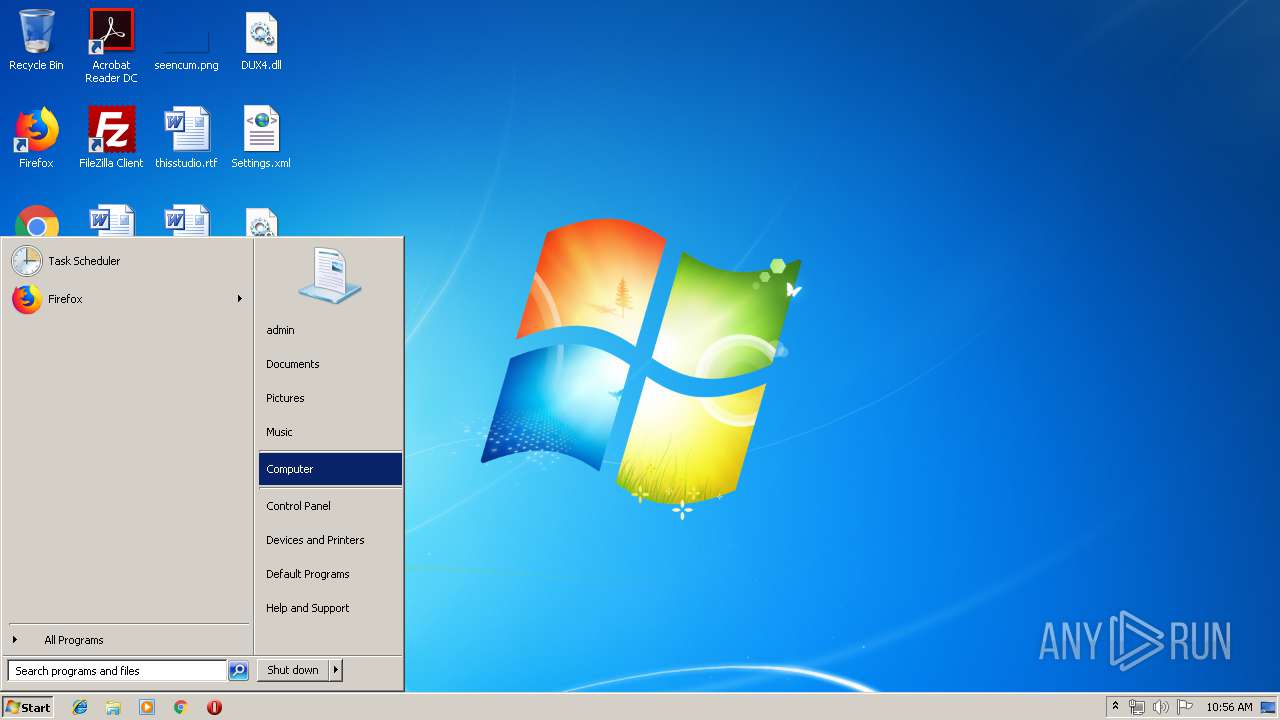This screenshot has height=720, width=1280.
Task: Open Firefox shortcut on the desktop
Action: pos(36,138)
